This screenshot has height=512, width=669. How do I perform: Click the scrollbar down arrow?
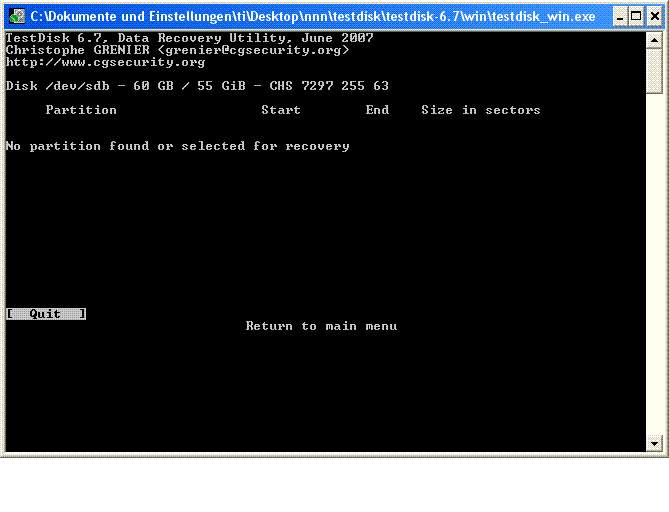(x=654, y=444)
